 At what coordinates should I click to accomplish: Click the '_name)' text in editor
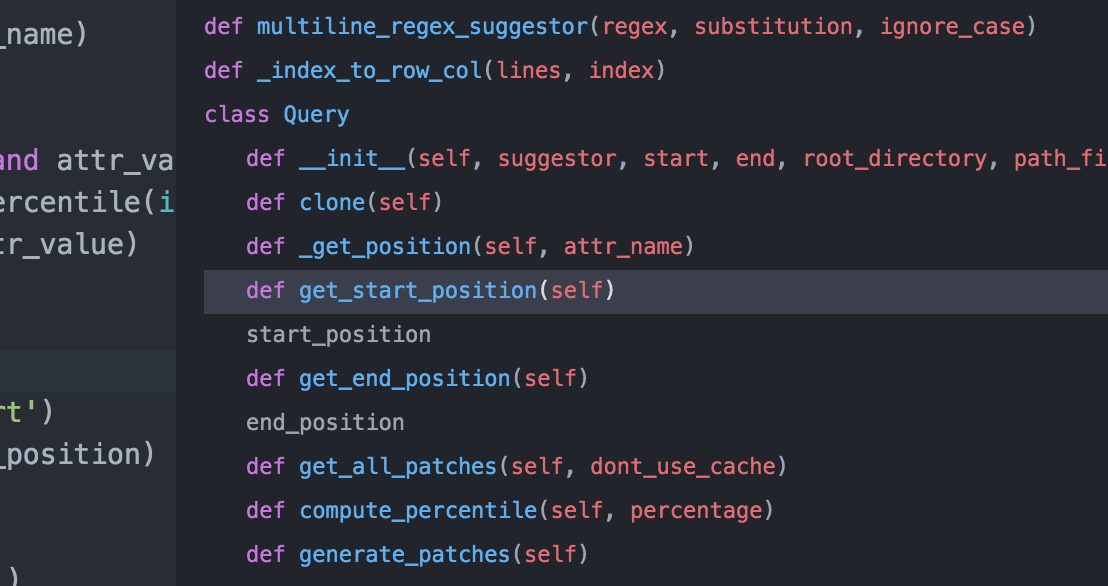coord(44,35)
